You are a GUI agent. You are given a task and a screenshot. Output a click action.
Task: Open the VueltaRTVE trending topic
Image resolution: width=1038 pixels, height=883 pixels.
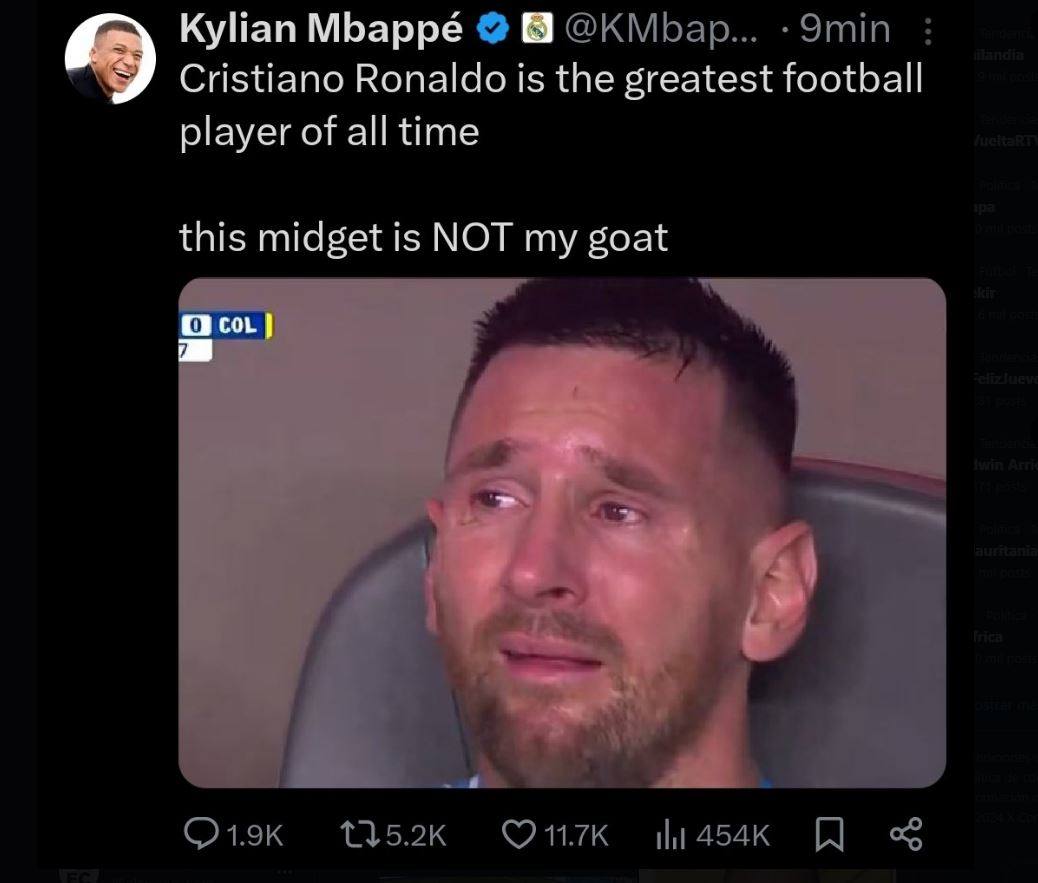[1005, 142]
